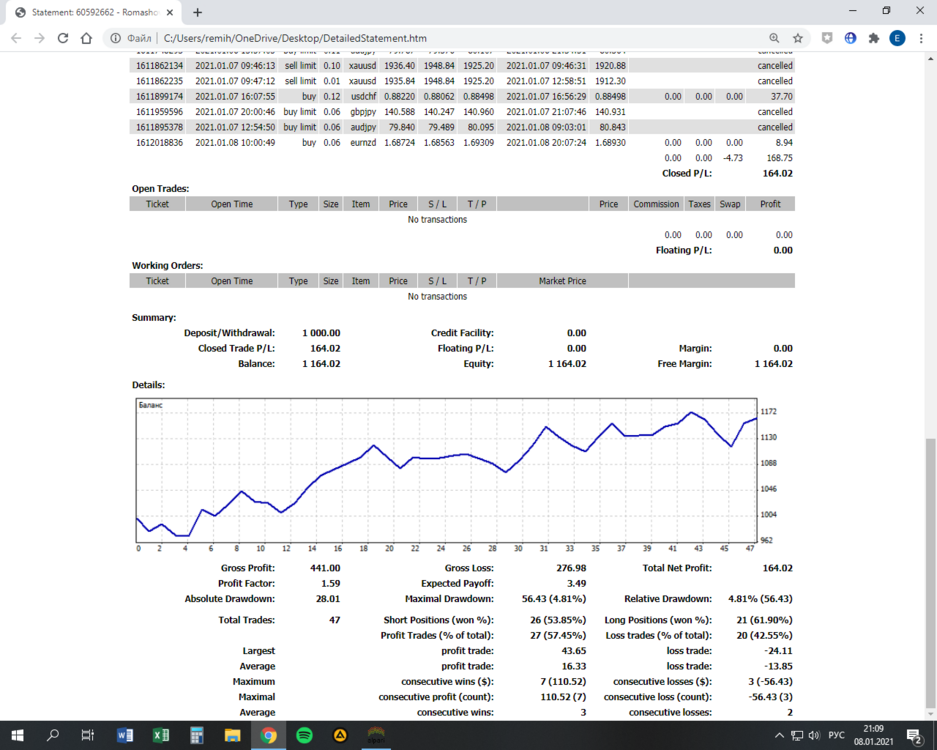Open the network status tray icon

797,735
